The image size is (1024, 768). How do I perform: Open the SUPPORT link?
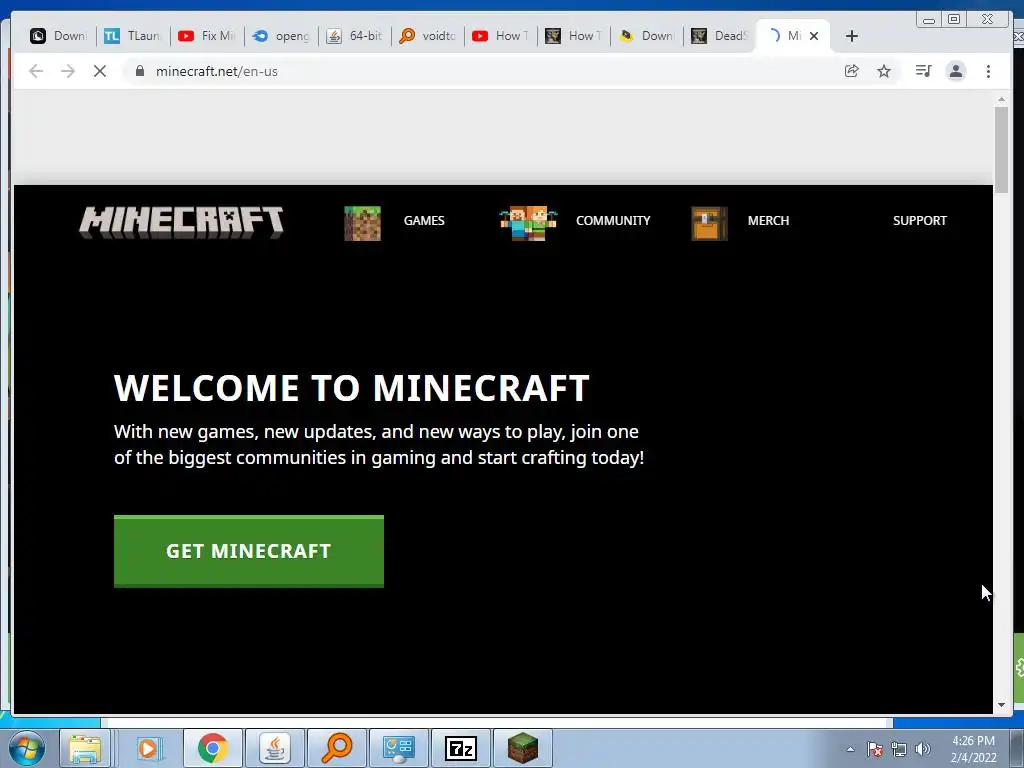(920, 221)
